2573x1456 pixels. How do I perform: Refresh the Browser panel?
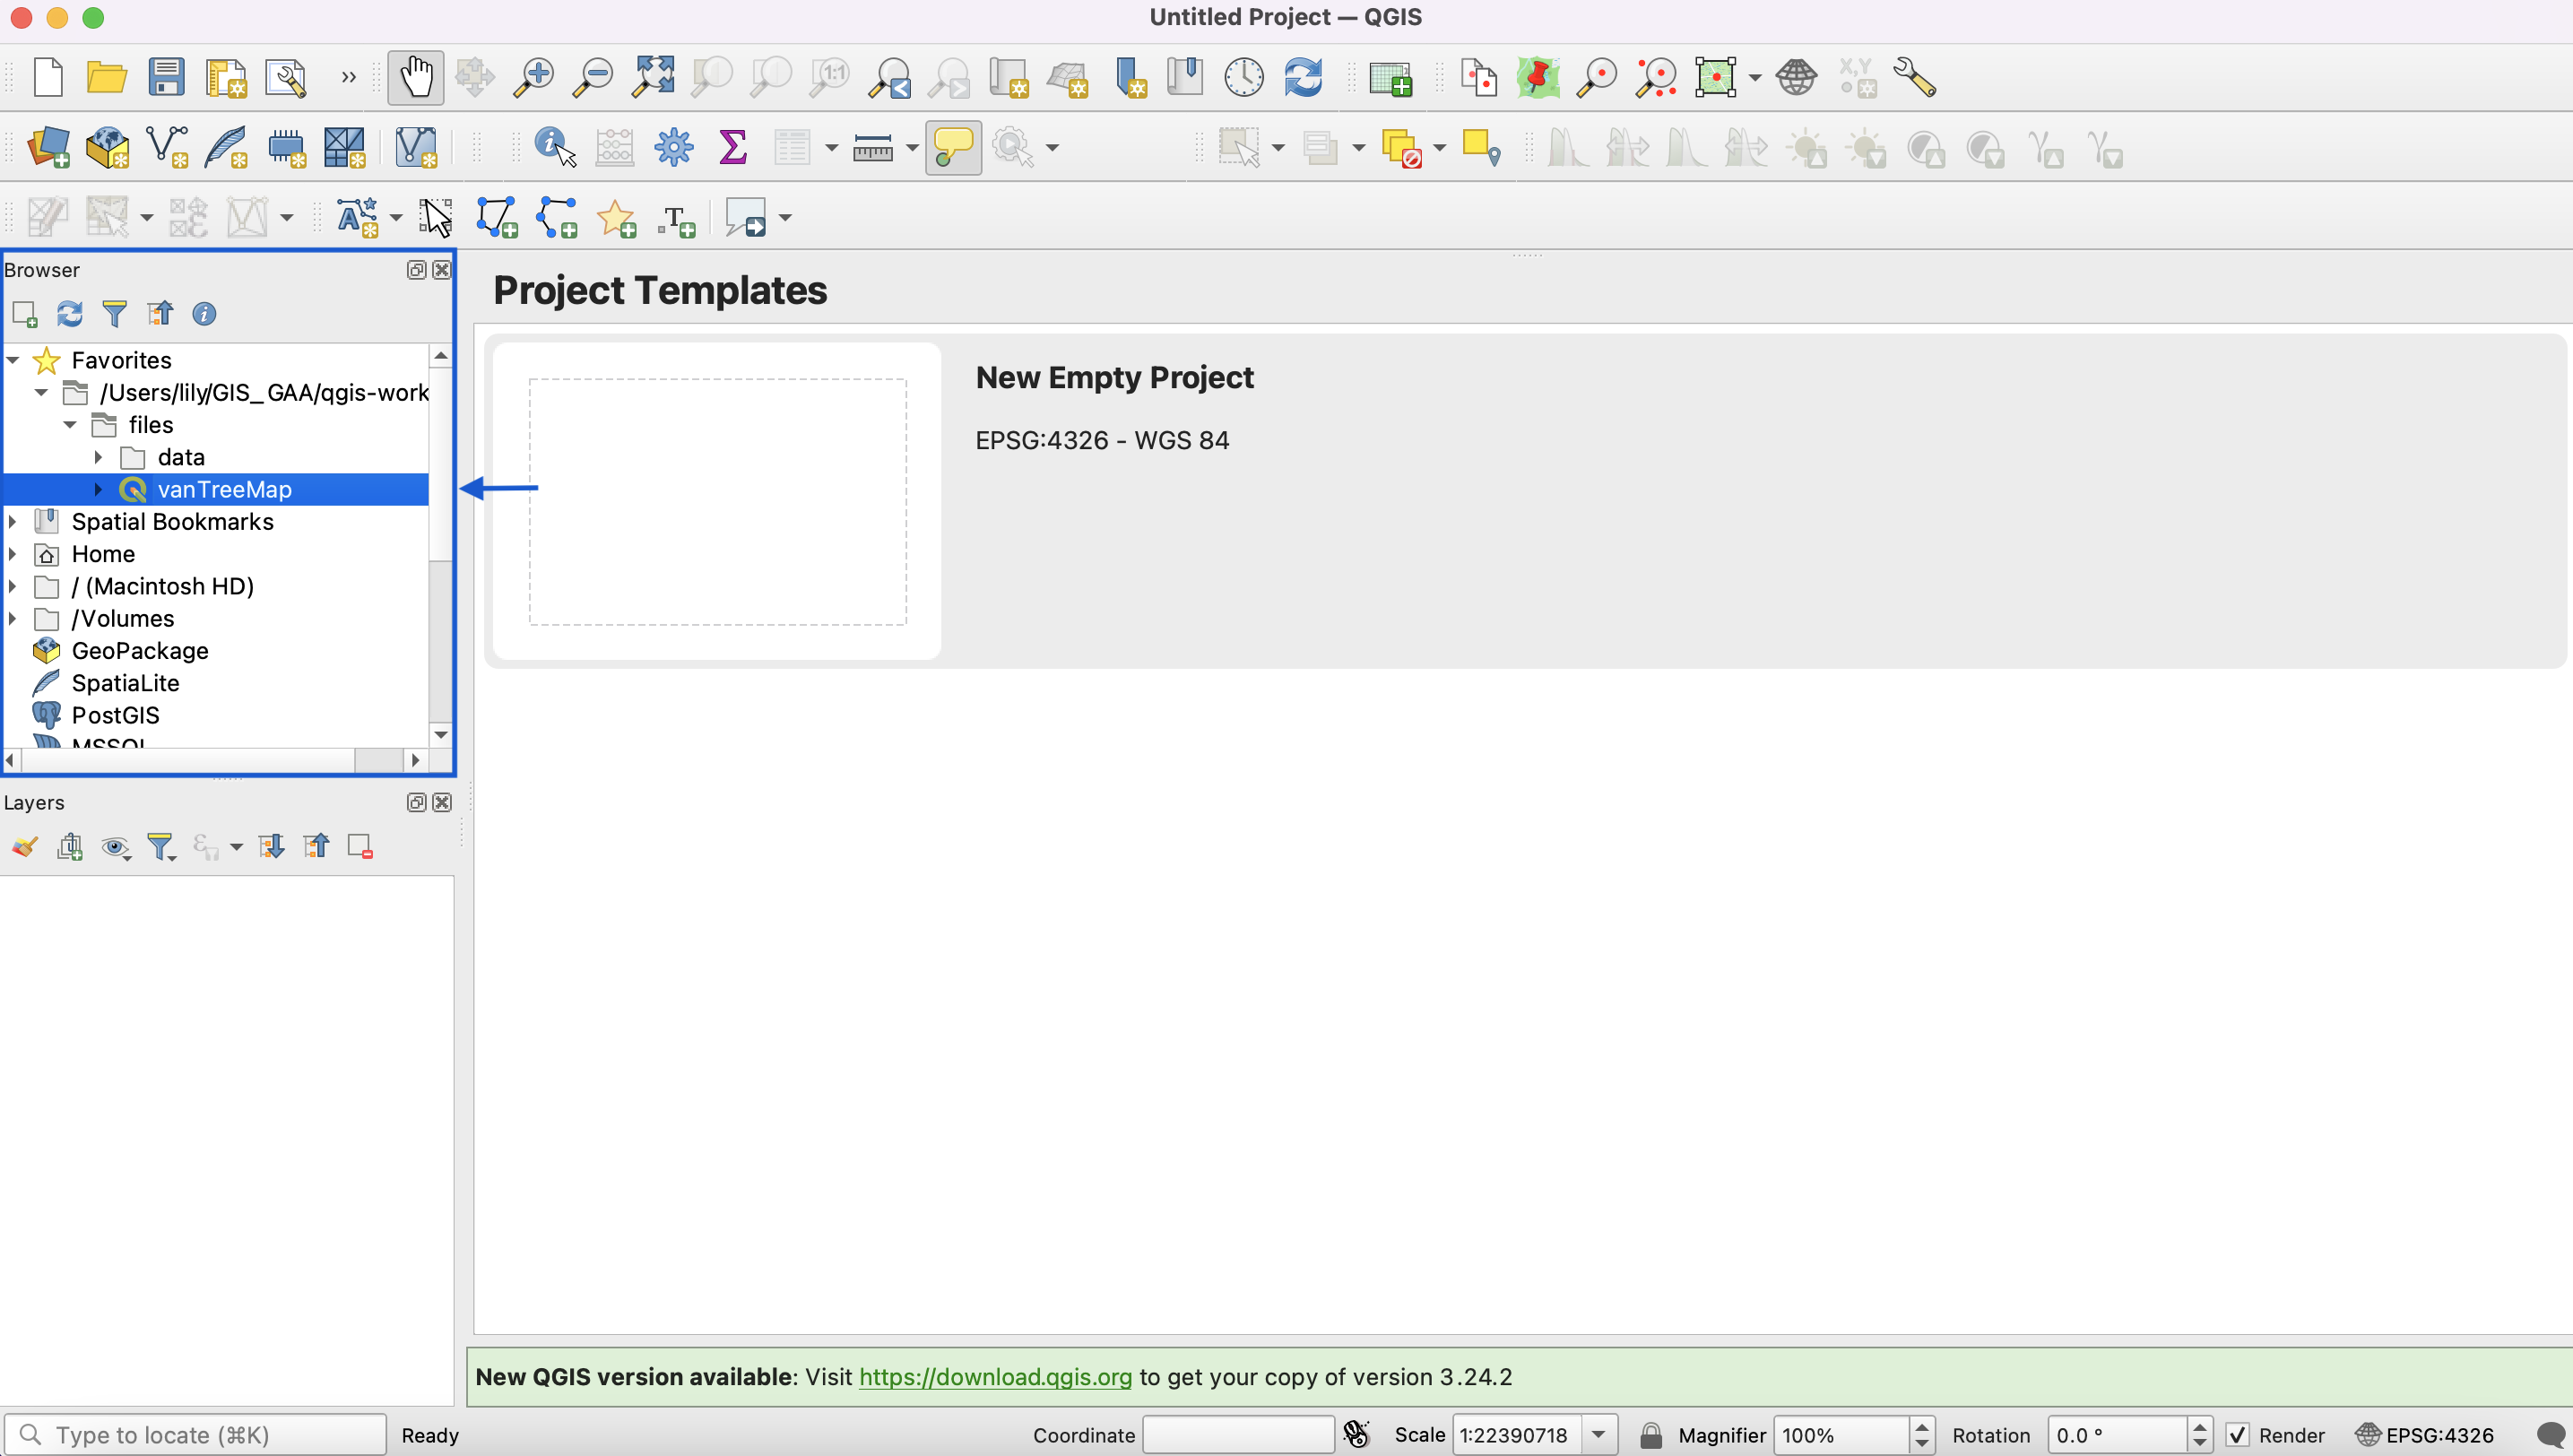tap(69, 314)
